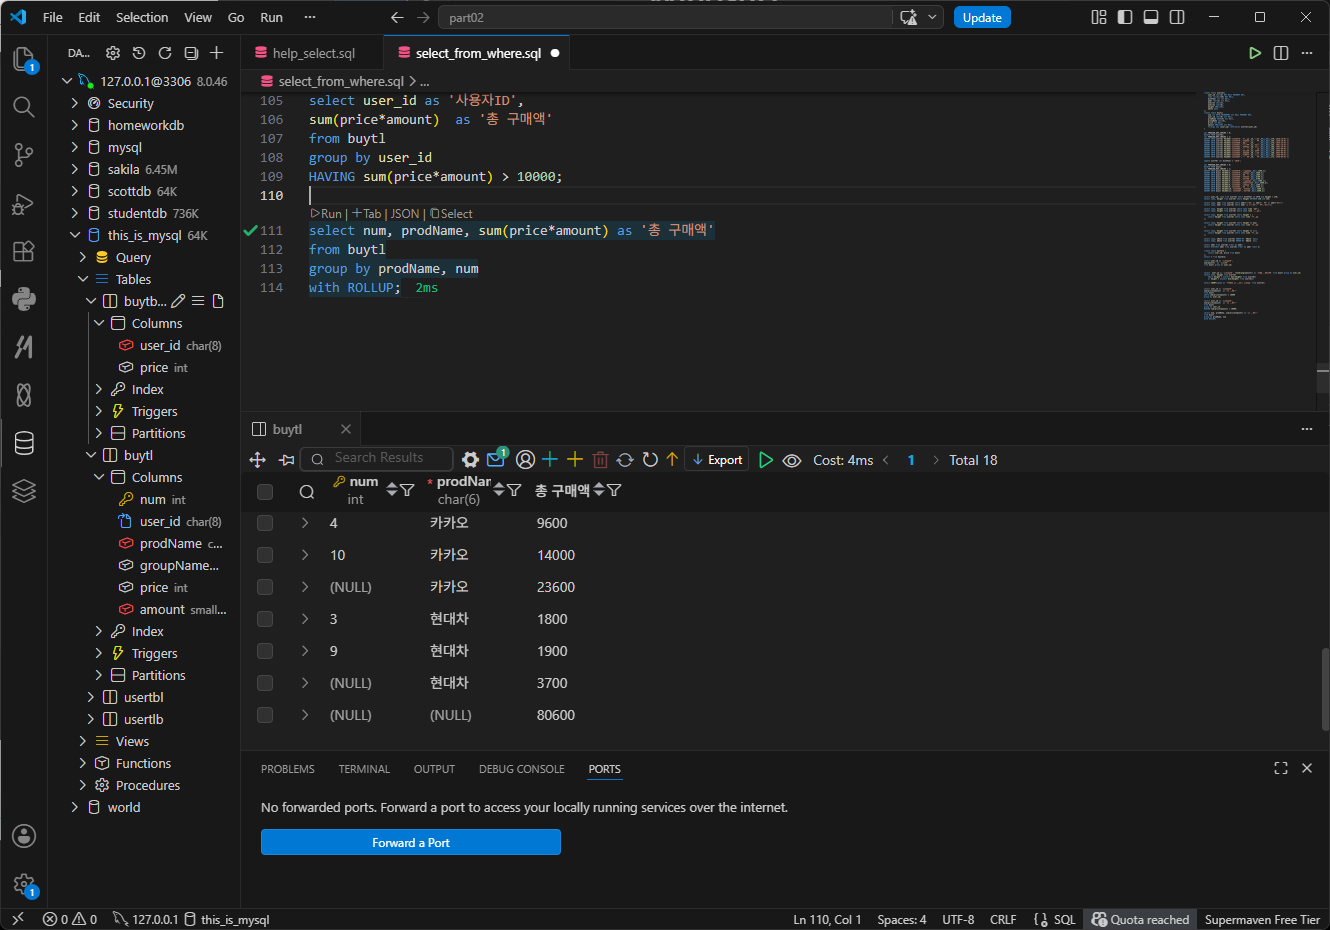The width and height of the screenshot is (1330, 930).
Task: Check the row with total 80600
Action: coord(265,715)
